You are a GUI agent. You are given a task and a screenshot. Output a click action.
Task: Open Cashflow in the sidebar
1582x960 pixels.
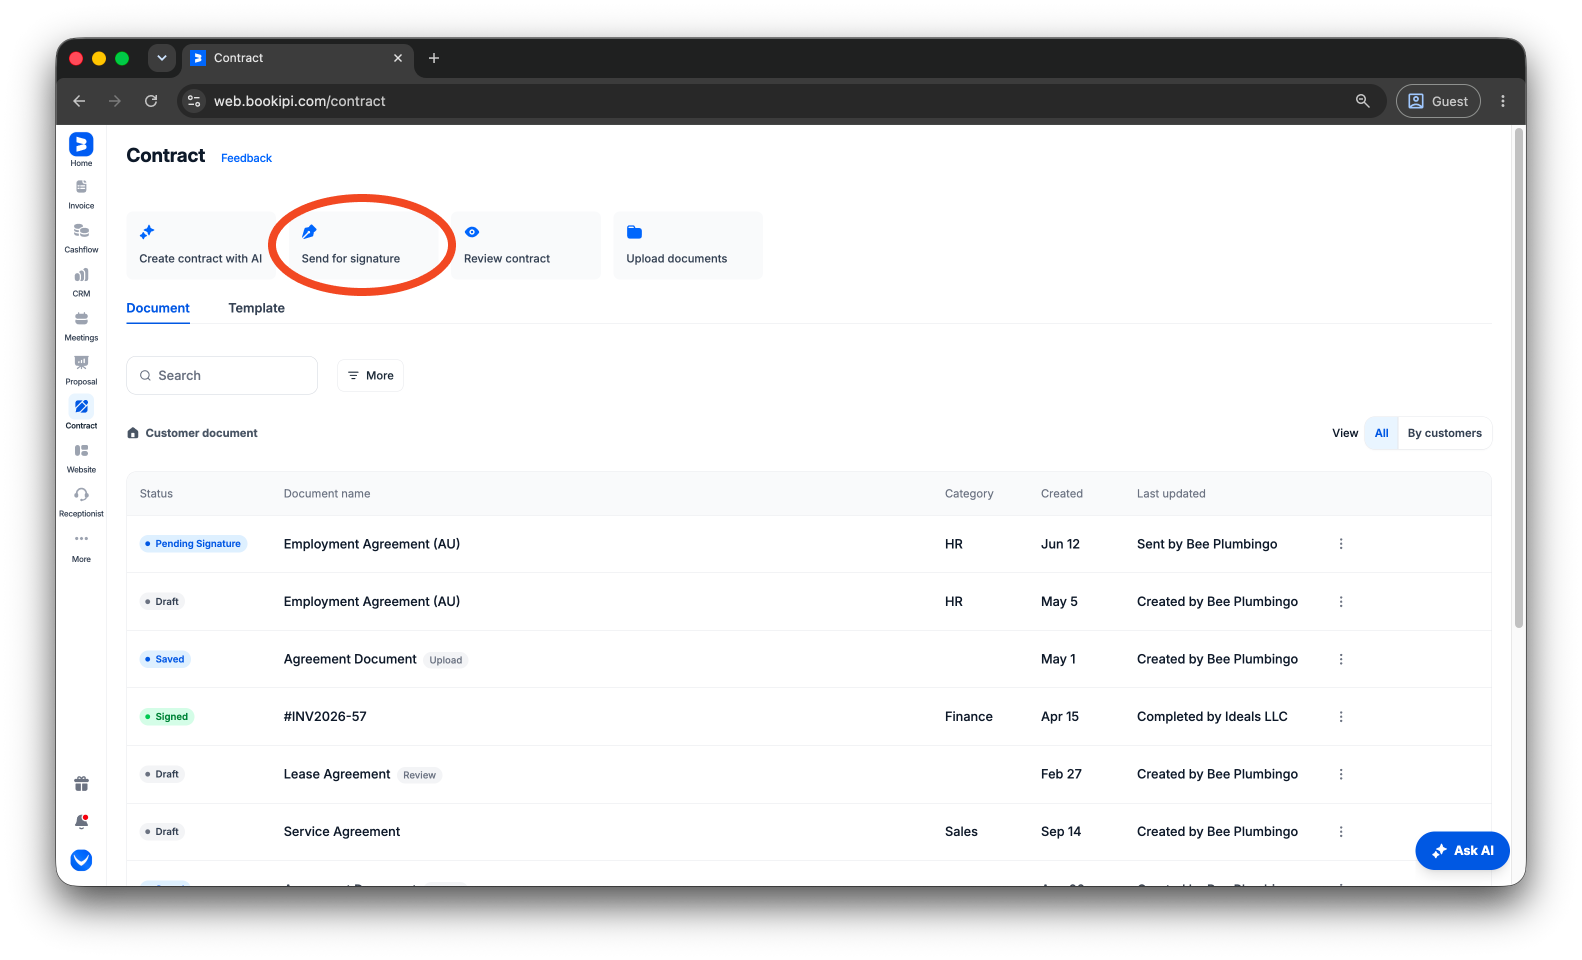[x=81, y=238]
